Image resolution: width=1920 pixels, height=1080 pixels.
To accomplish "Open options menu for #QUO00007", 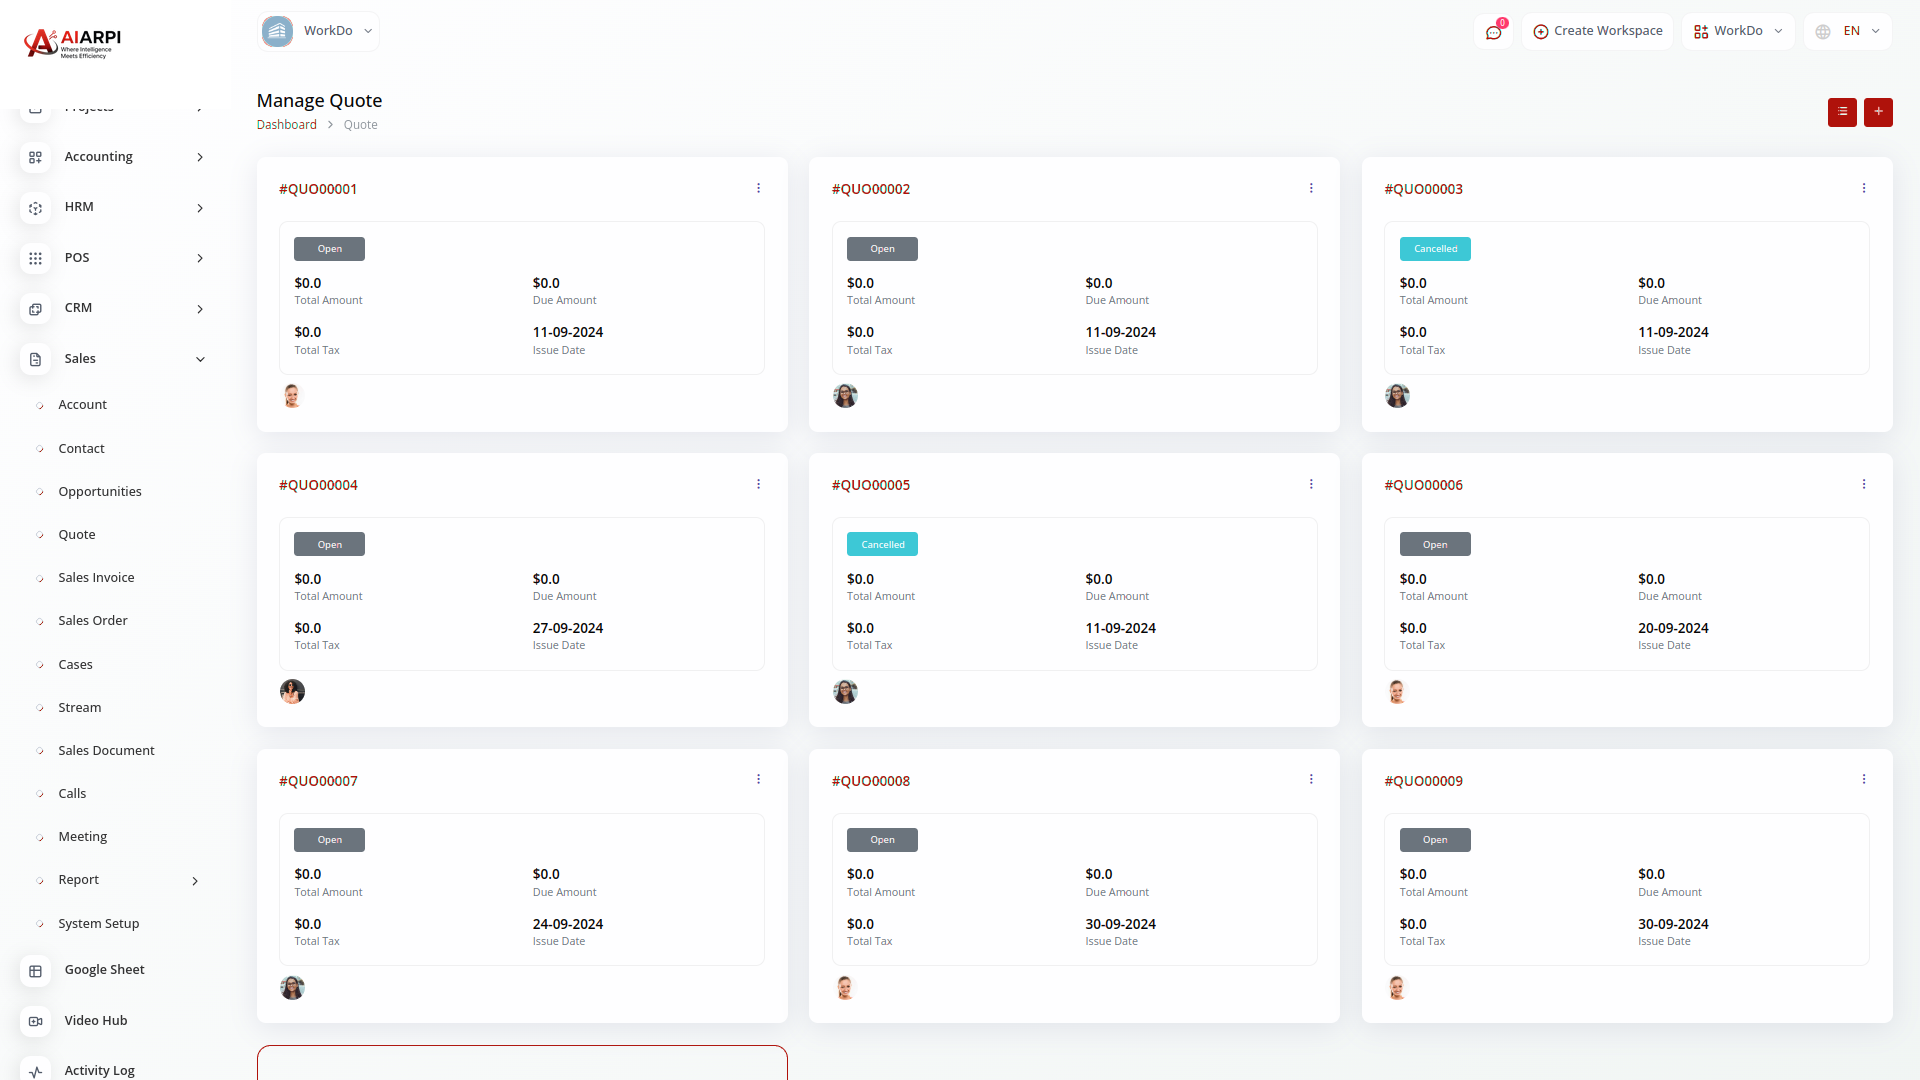I will 758,779.
